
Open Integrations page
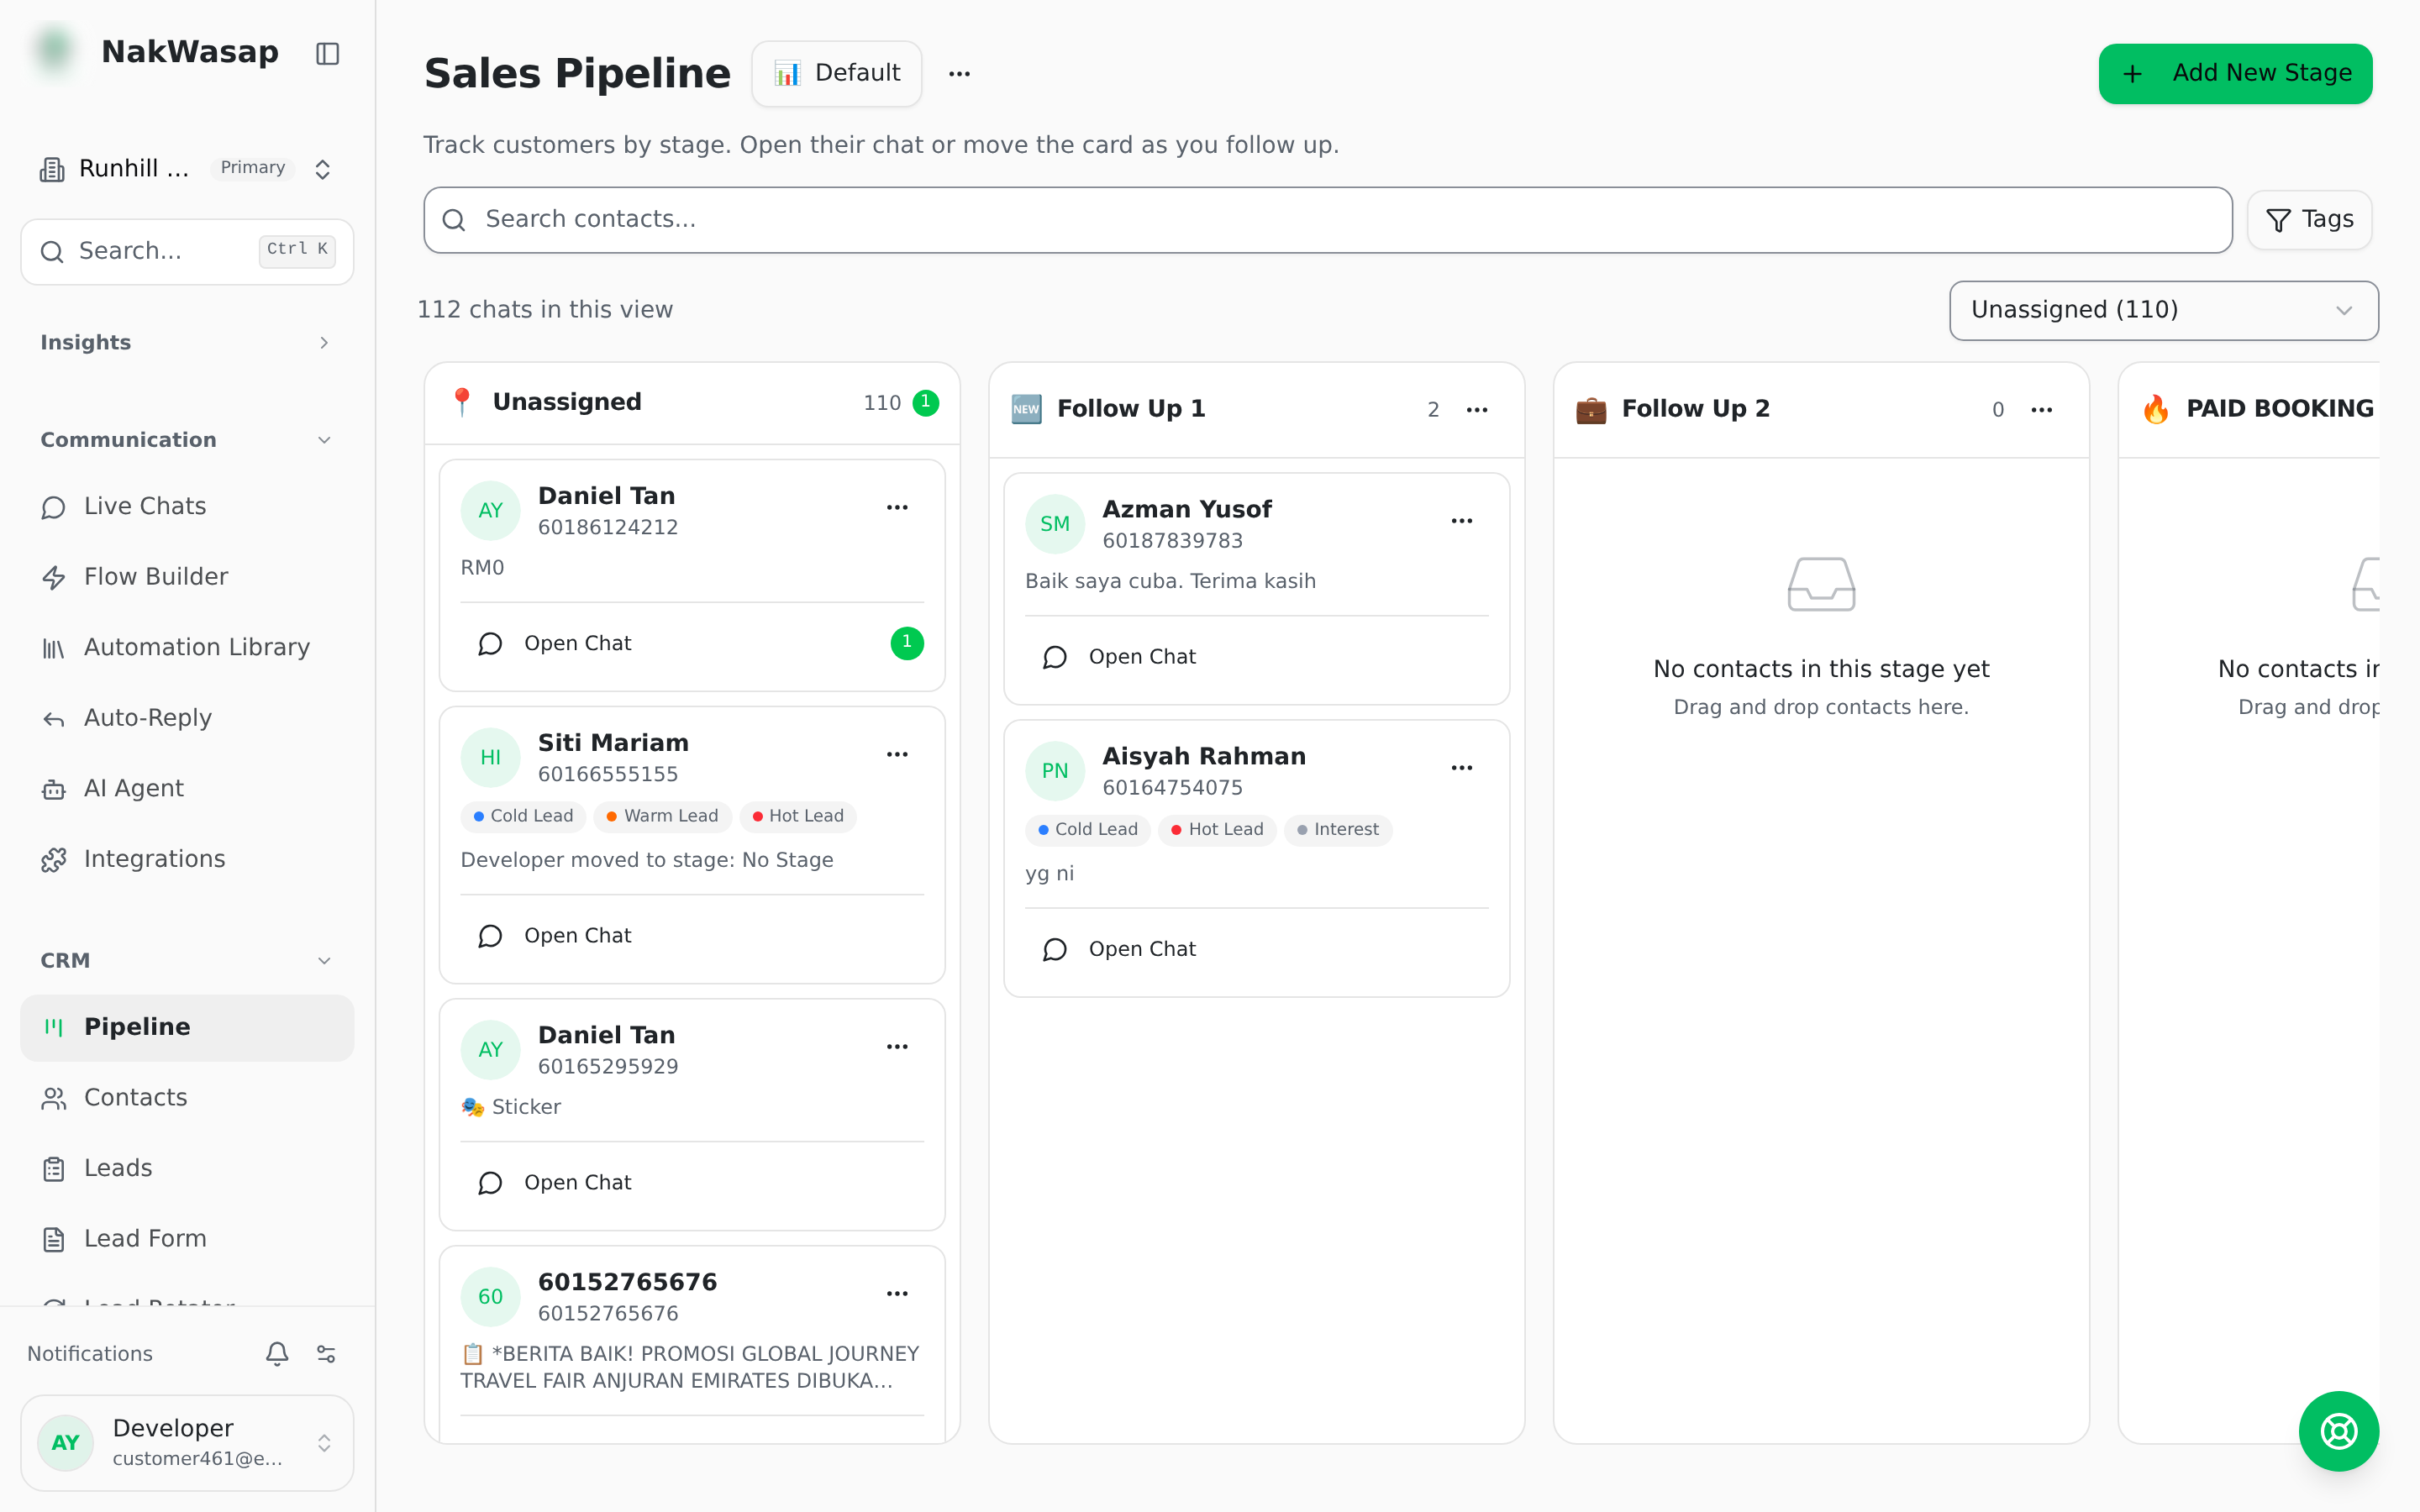pos(186,859)
